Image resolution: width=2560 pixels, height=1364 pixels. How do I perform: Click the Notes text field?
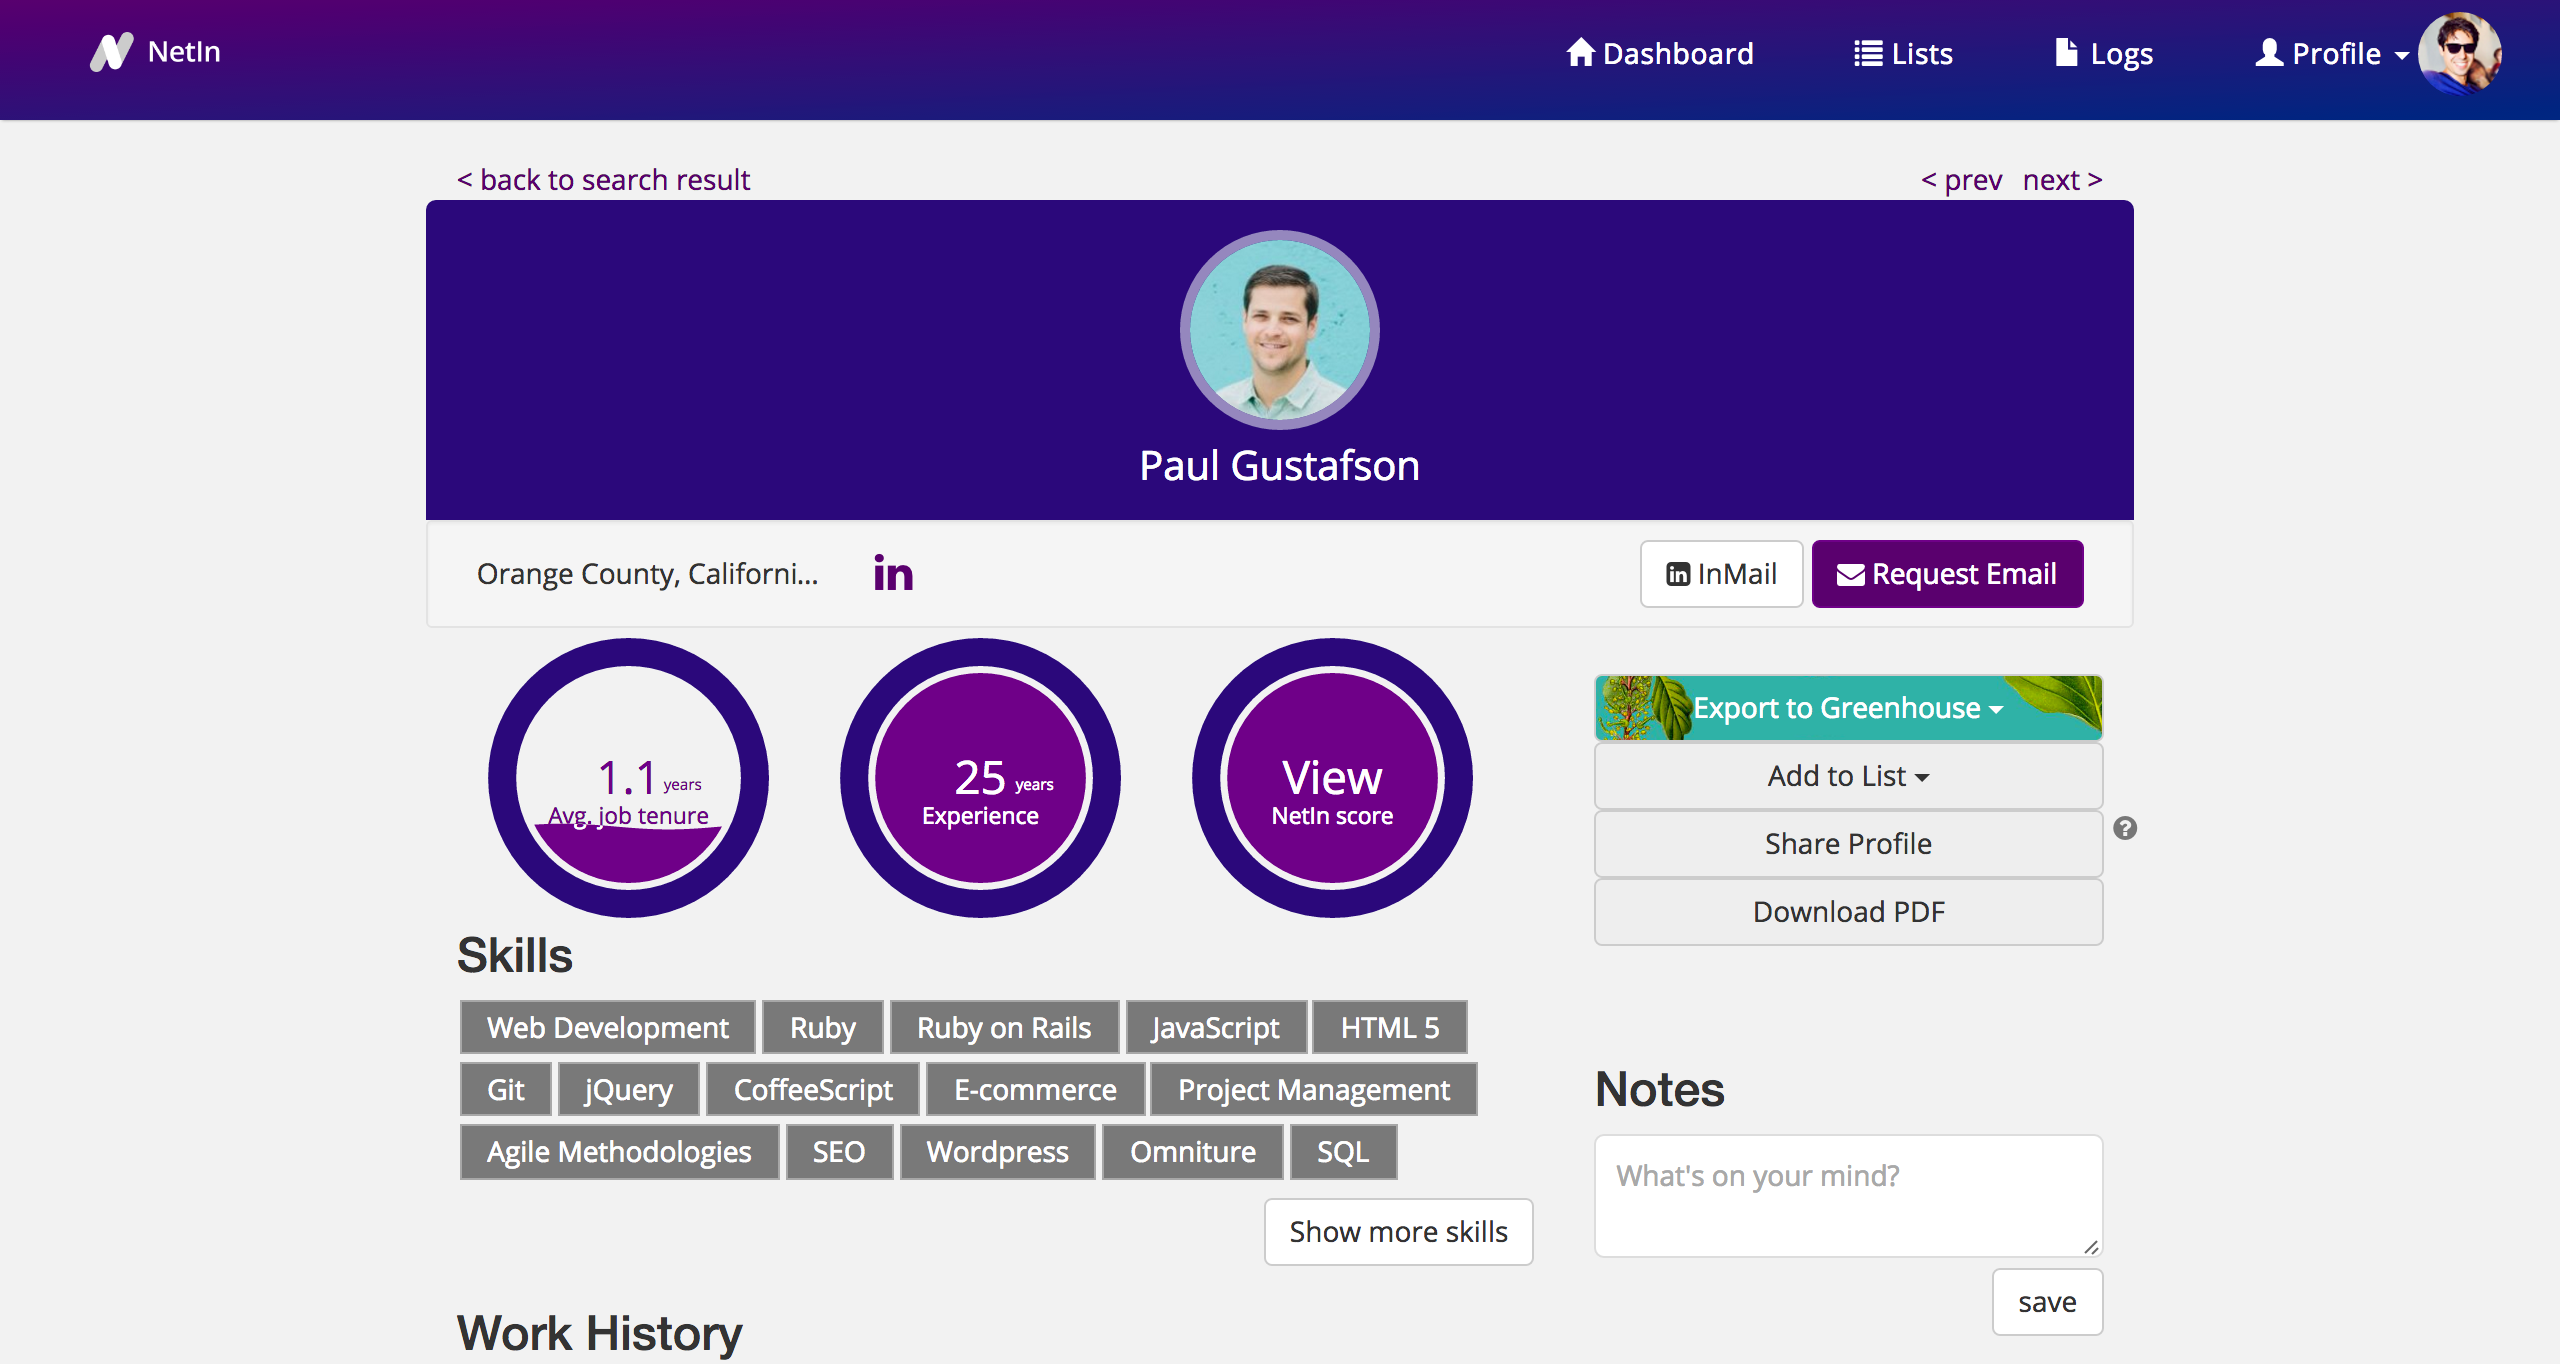(x=1848, y=1195)
